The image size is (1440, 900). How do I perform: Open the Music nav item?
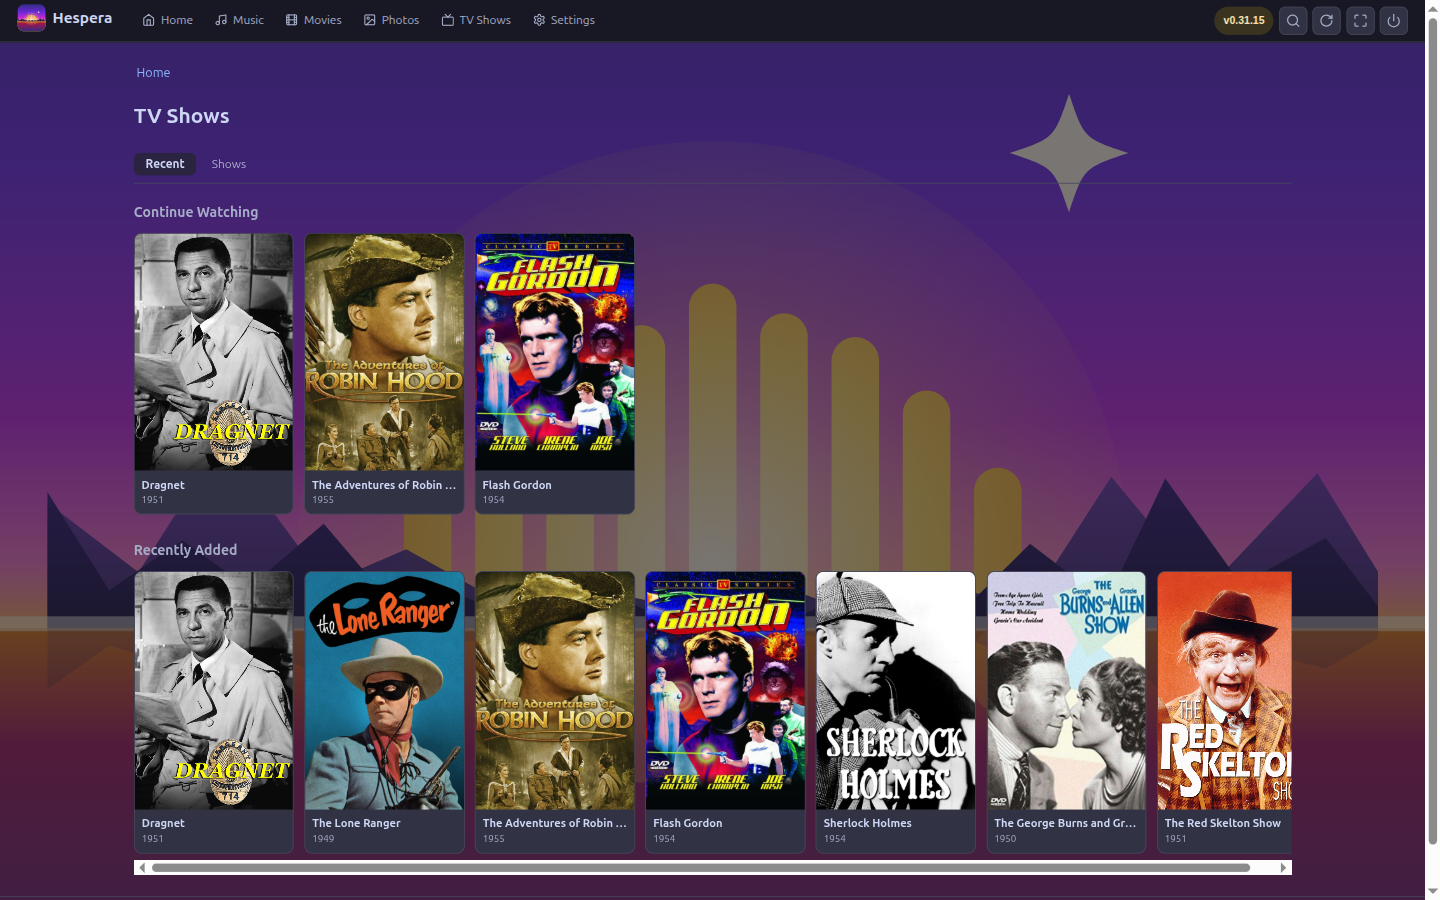pos(239,20)
